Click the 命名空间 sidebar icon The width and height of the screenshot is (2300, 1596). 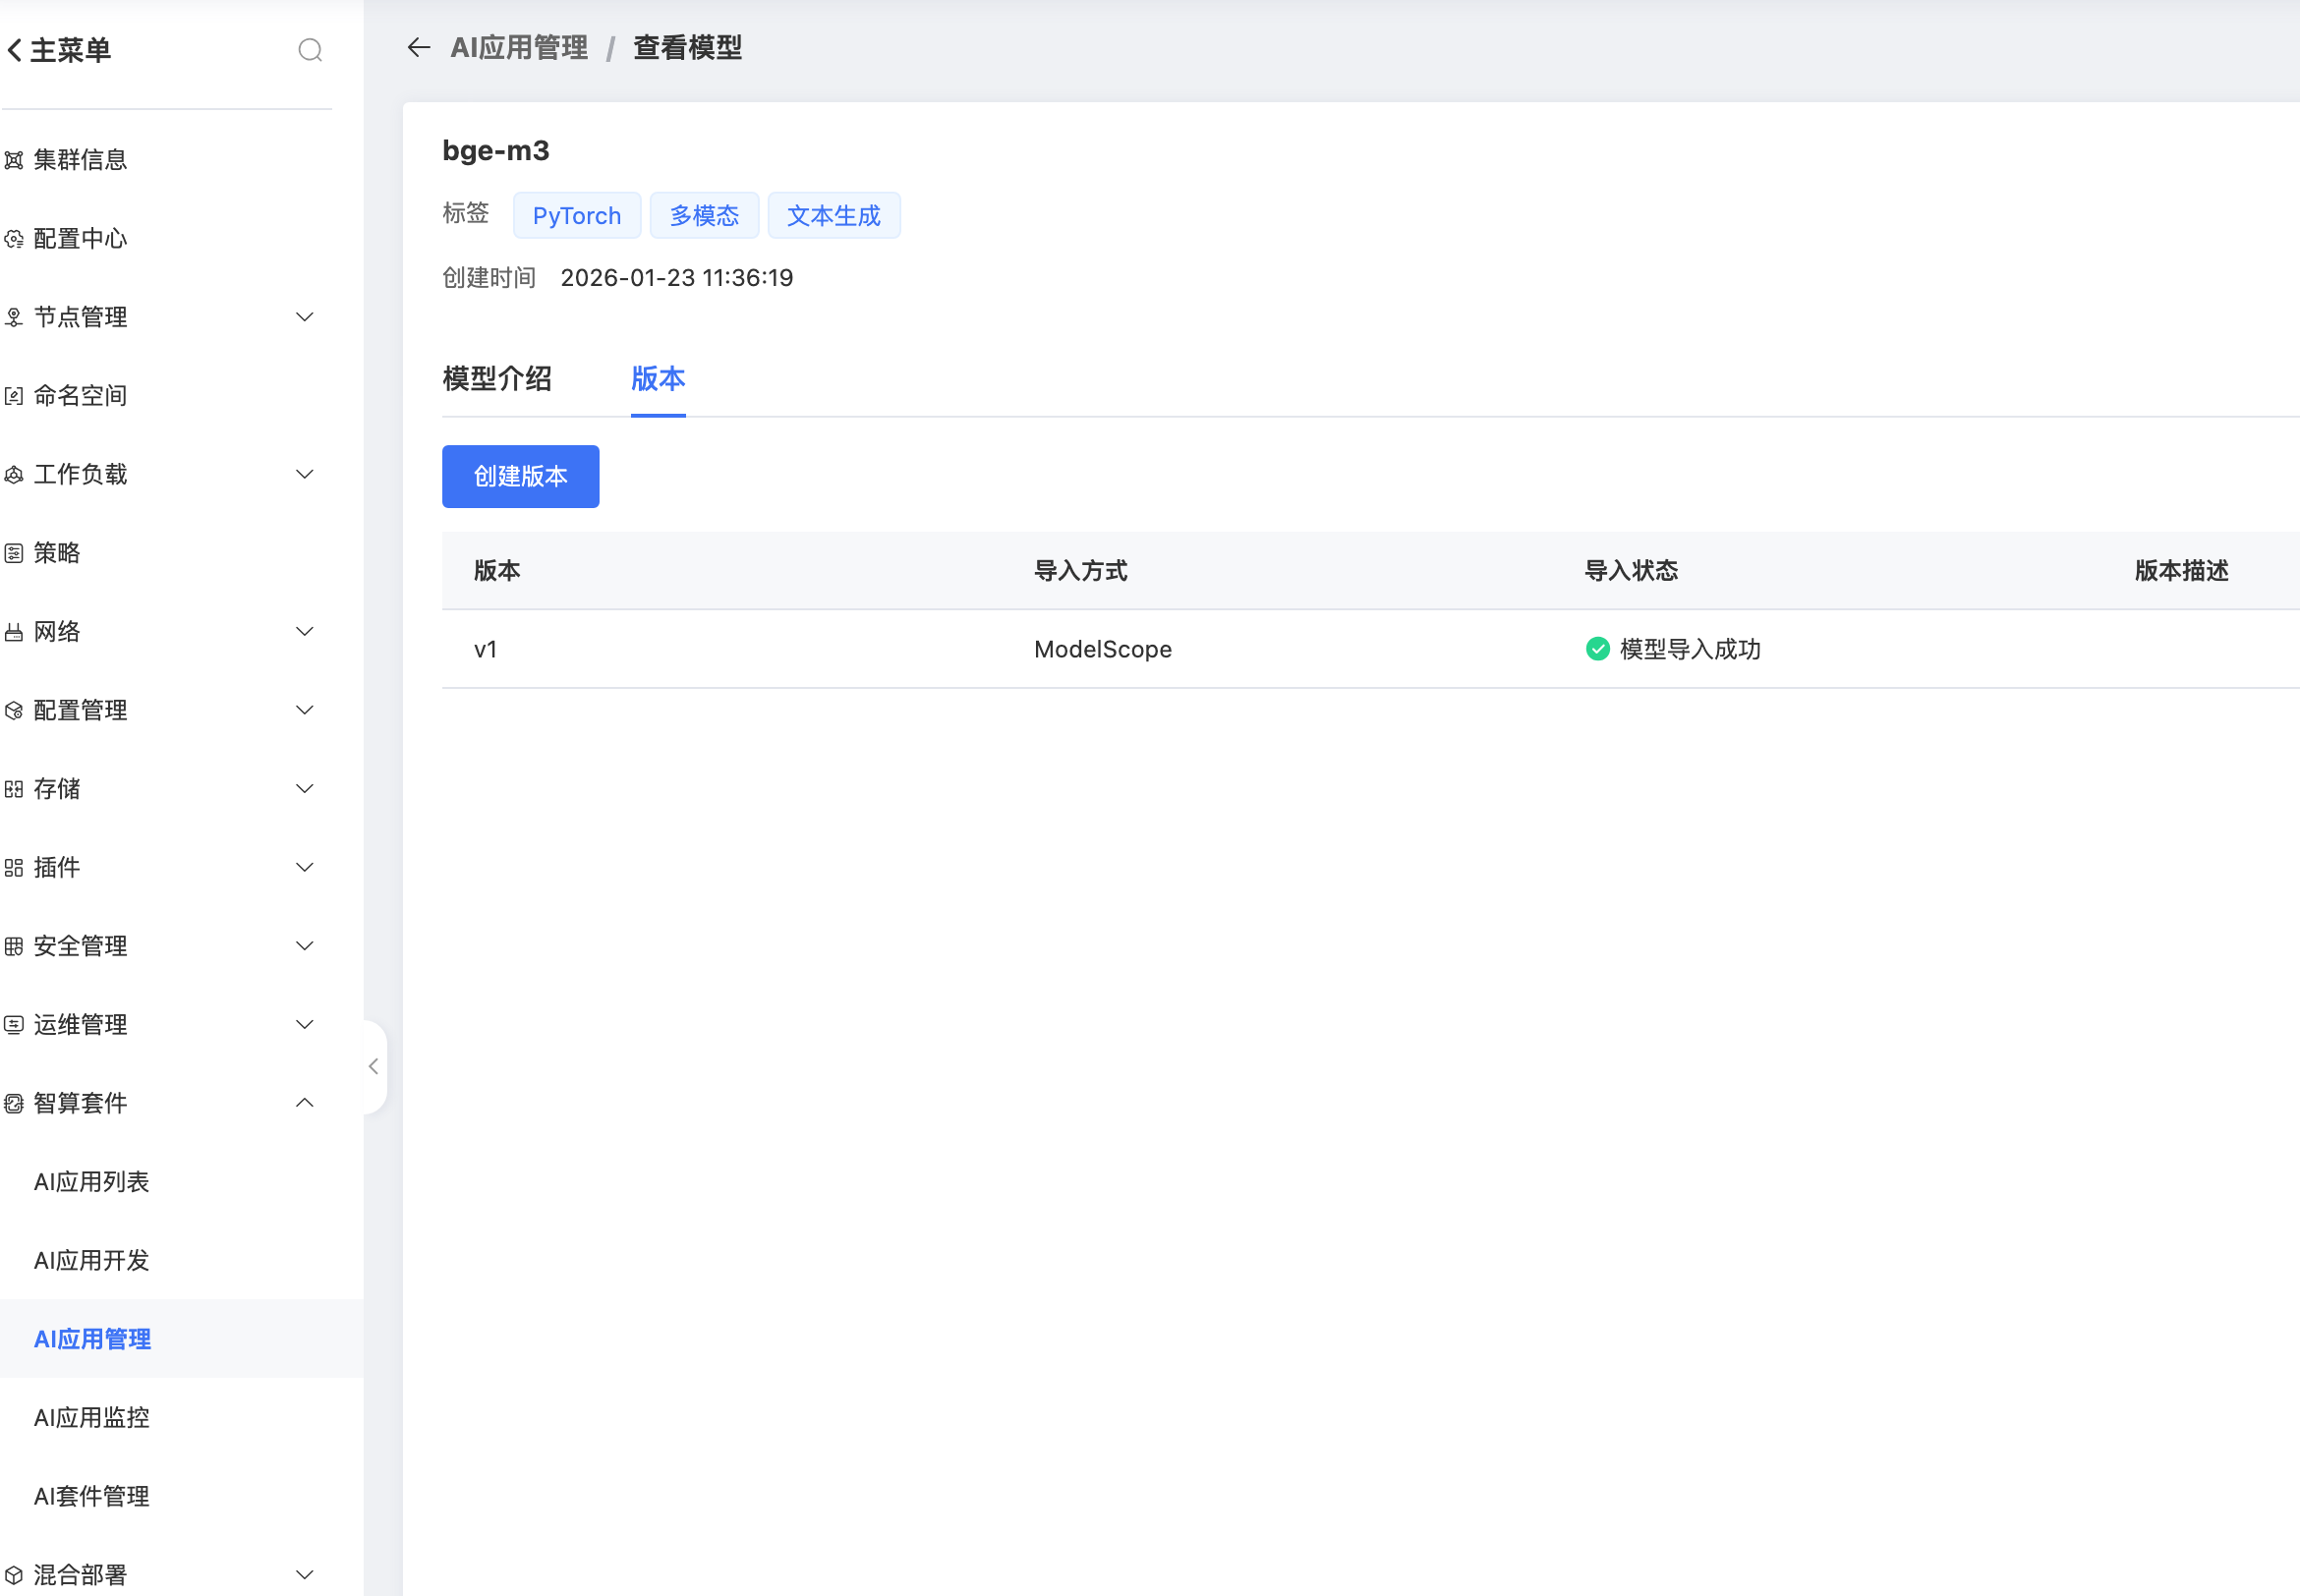point(14,396)
